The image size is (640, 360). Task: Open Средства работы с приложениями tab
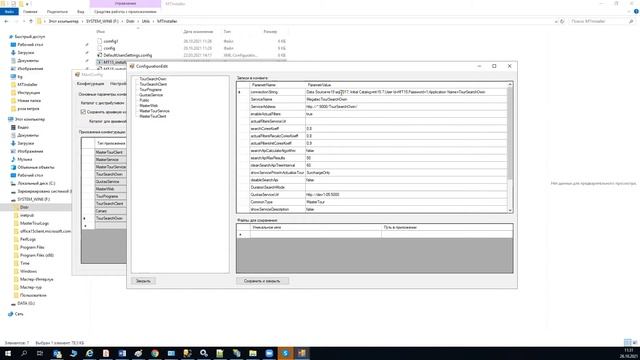click(125, 12)
